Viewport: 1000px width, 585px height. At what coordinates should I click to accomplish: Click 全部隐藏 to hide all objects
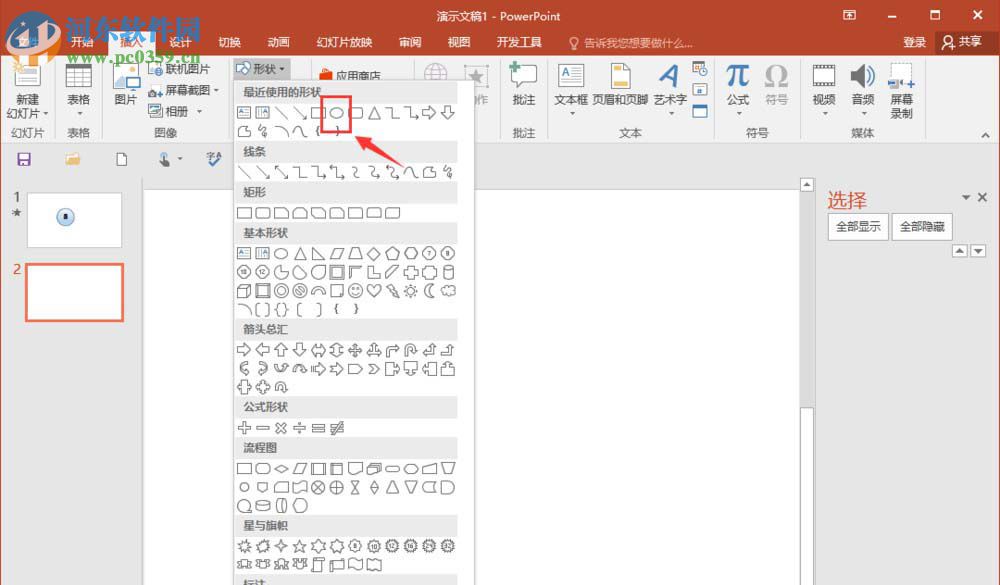click(x=922, y=226)
